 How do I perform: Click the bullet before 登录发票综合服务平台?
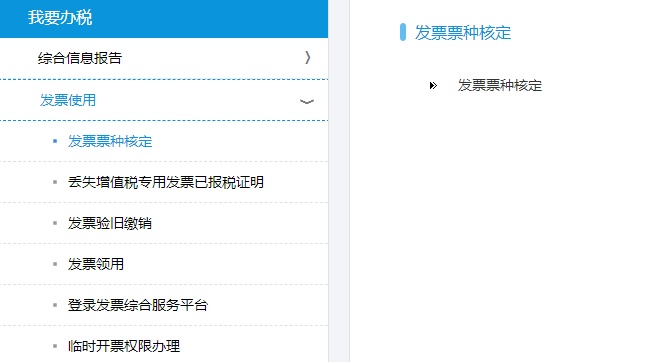pos(55,305)
